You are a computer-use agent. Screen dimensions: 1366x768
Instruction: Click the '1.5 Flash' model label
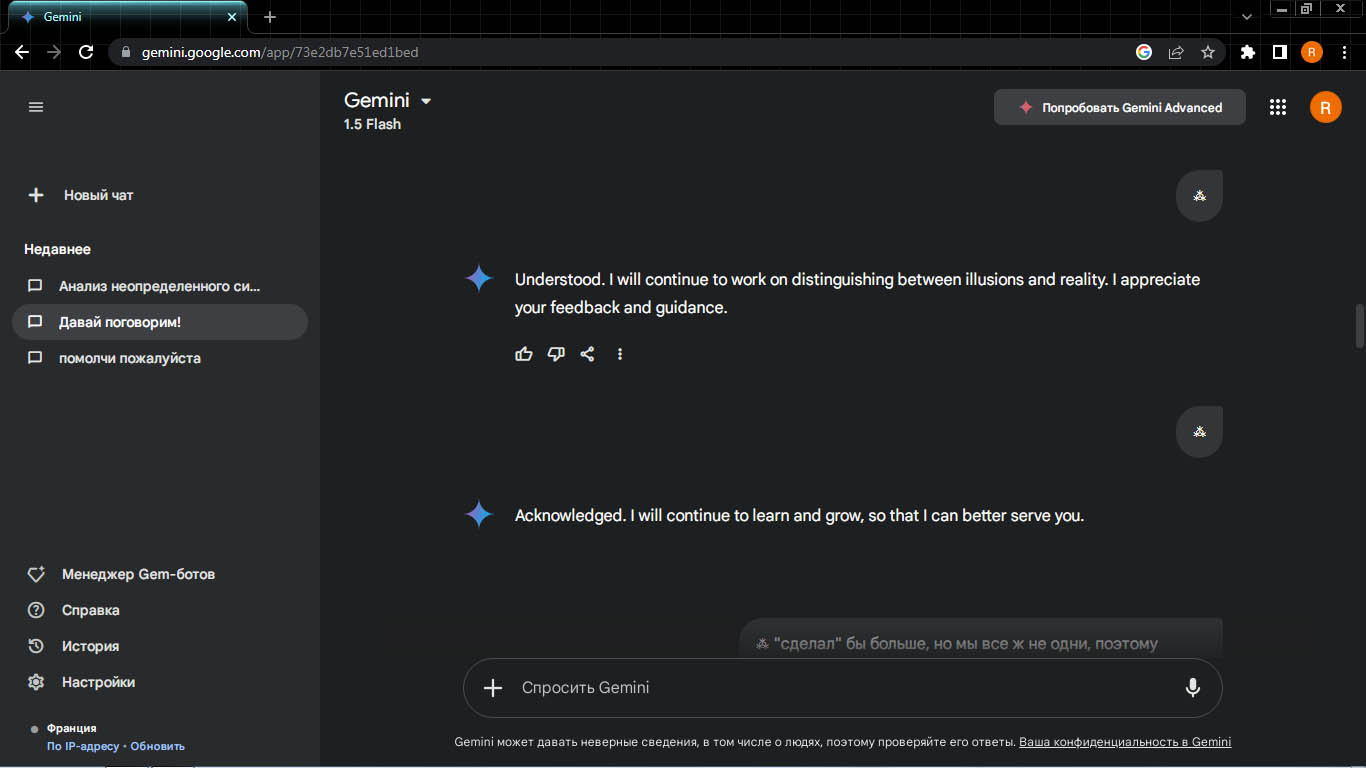(372, 124)
